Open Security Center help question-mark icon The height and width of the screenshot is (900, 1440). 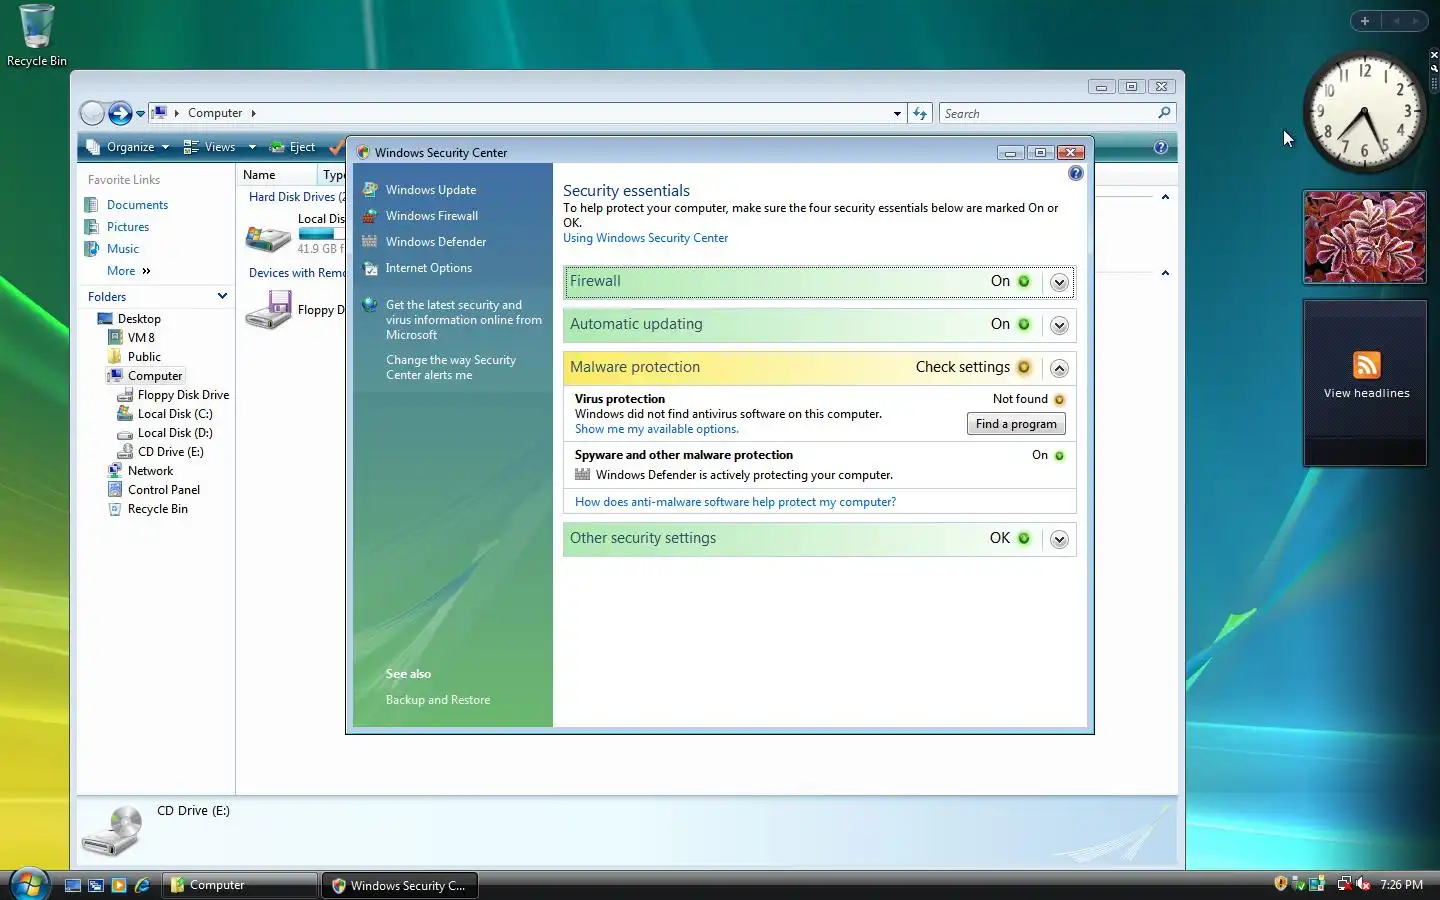pos(1075,173)
